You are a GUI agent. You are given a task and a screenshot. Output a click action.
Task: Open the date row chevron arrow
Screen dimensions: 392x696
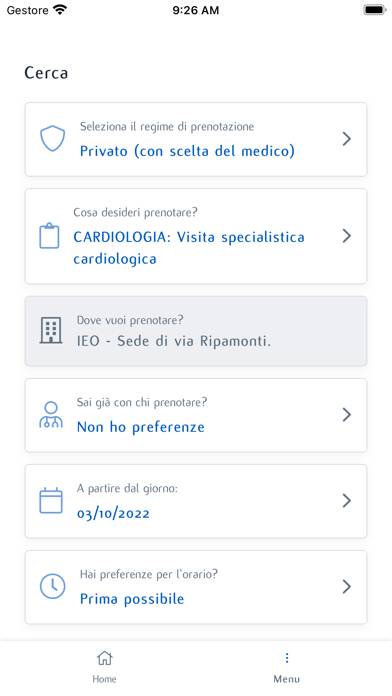tap(347, 501)
